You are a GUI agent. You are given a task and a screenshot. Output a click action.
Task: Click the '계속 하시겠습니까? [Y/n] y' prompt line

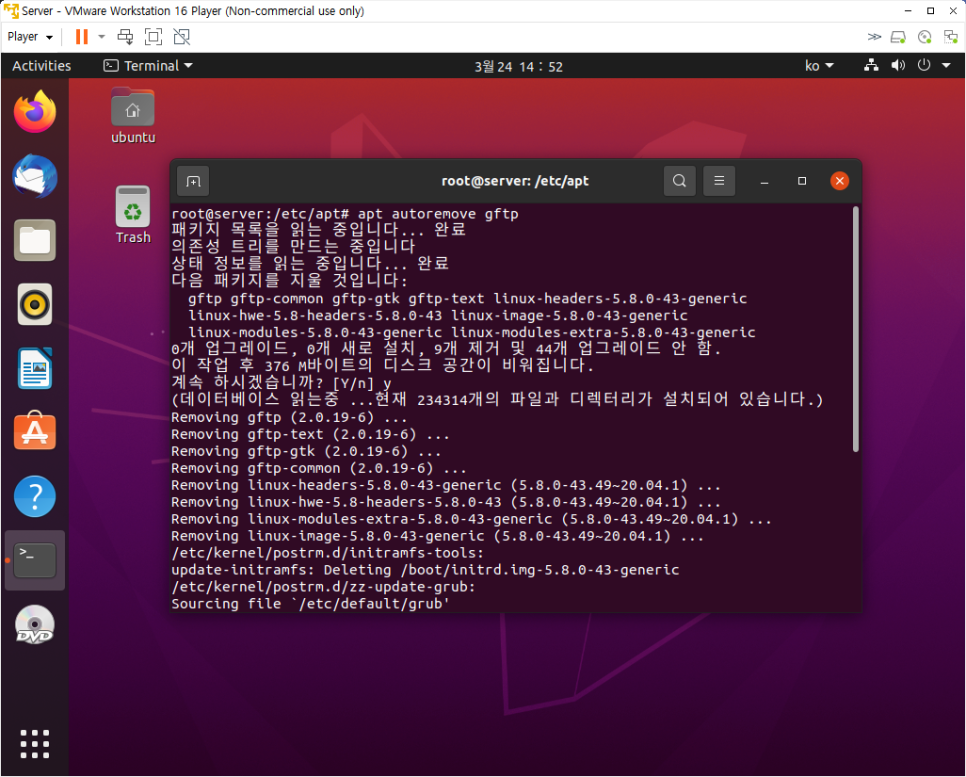coord(281,383)
